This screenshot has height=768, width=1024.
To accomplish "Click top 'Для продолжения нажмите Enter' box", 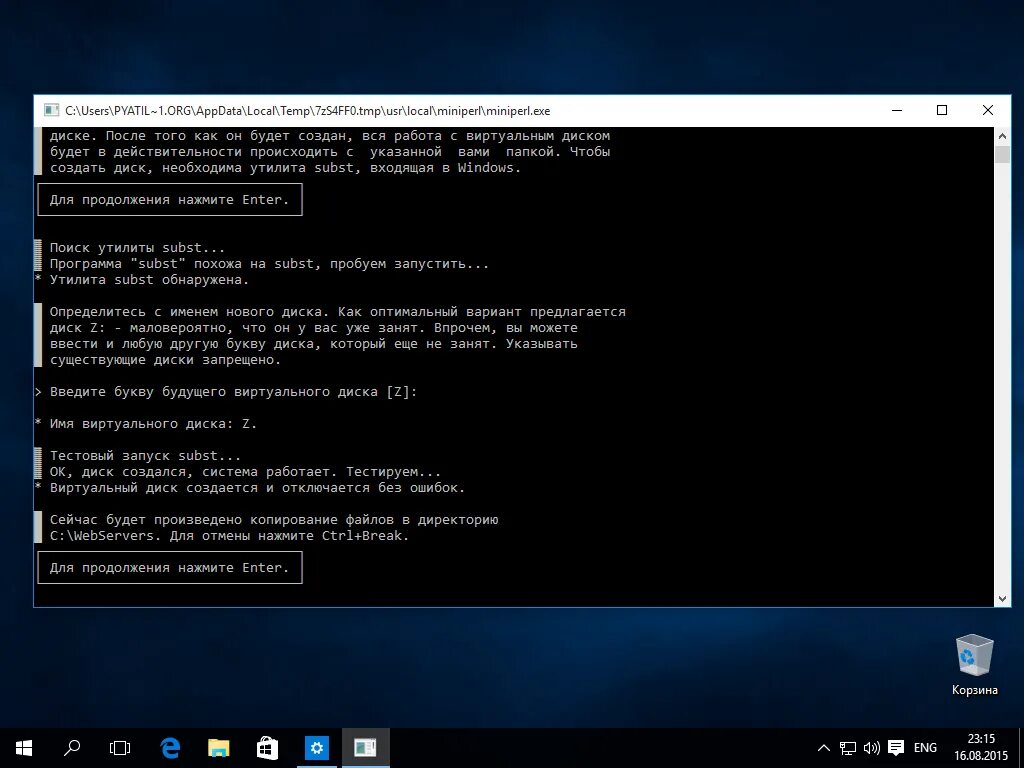I will 170,200.
